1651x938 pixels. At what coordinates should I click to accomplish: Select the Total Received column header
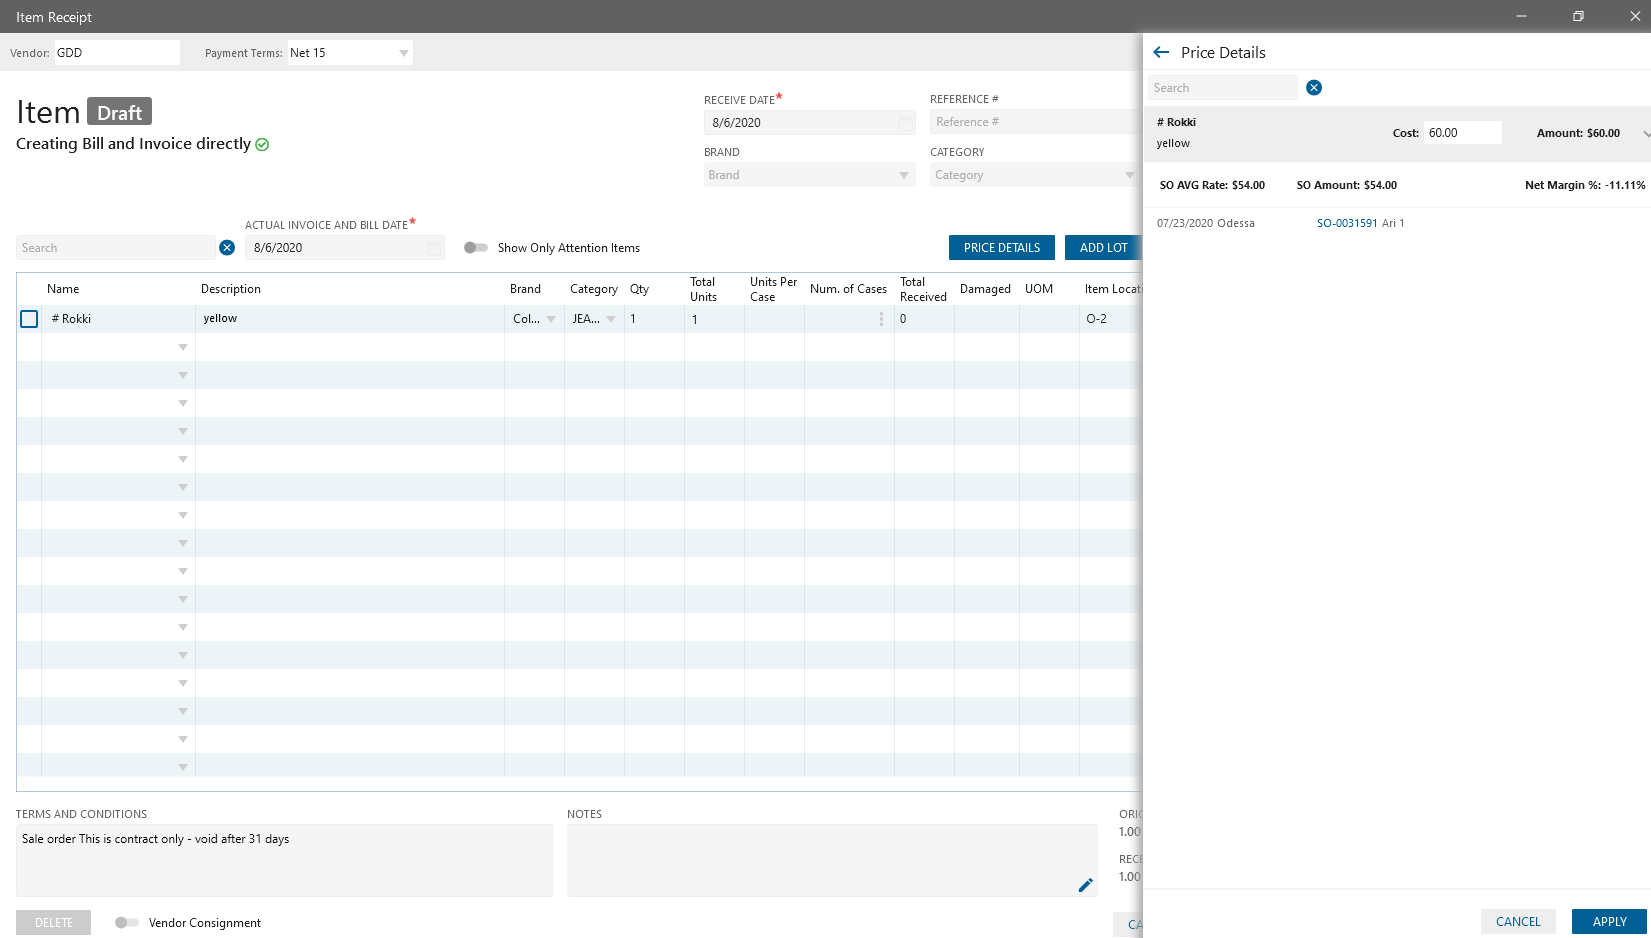coord(923,289)
